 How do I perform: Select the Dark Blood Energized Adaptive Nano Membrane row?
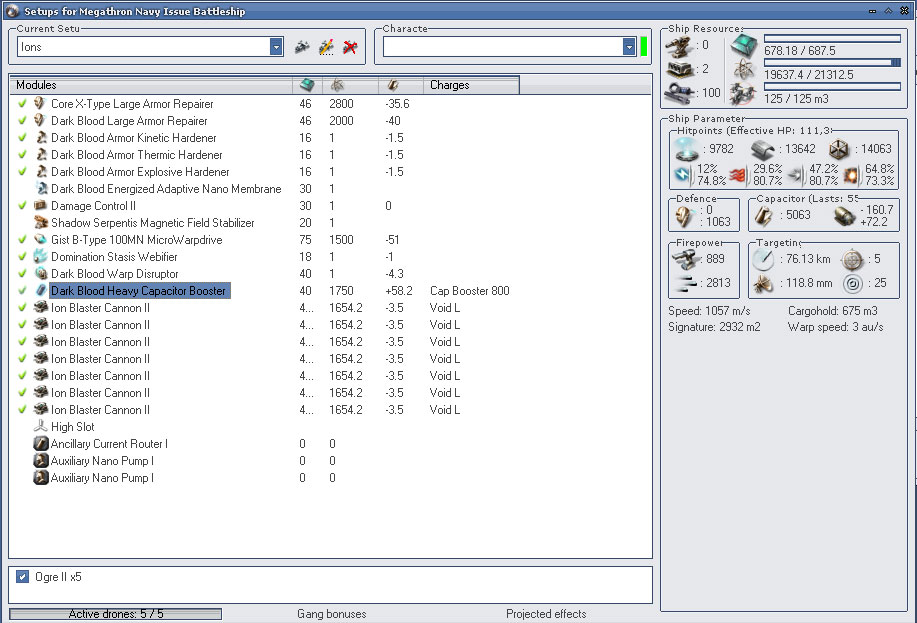click(x=330, y=189)
